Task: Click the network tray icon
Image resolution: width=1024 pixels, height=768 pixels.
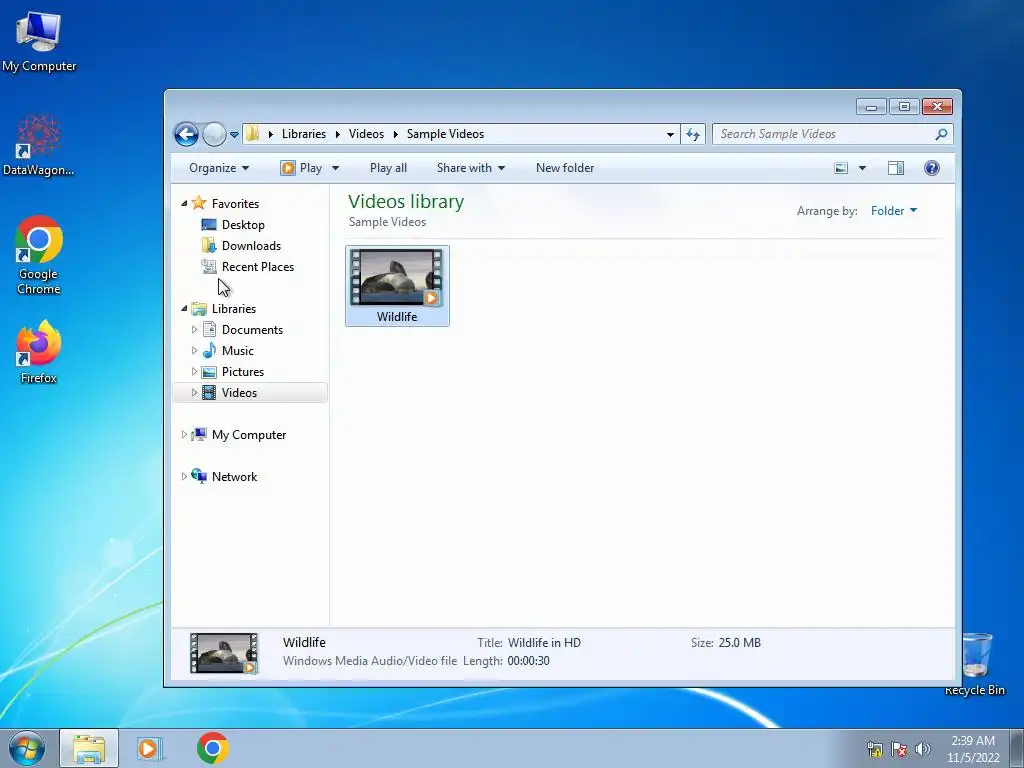Action: [874, 749]
